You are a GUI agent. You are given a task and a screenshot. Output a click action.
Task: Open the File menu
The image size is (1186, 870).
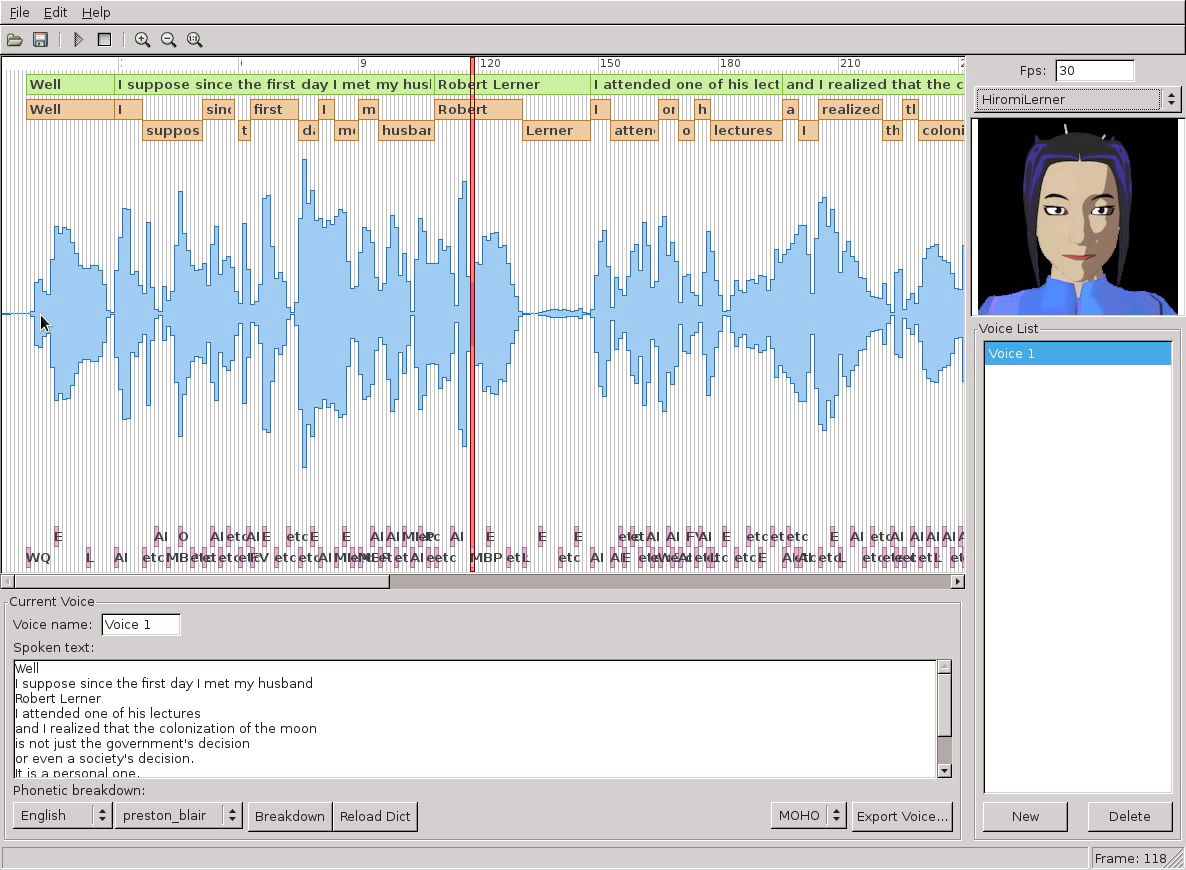pos(19,12)
